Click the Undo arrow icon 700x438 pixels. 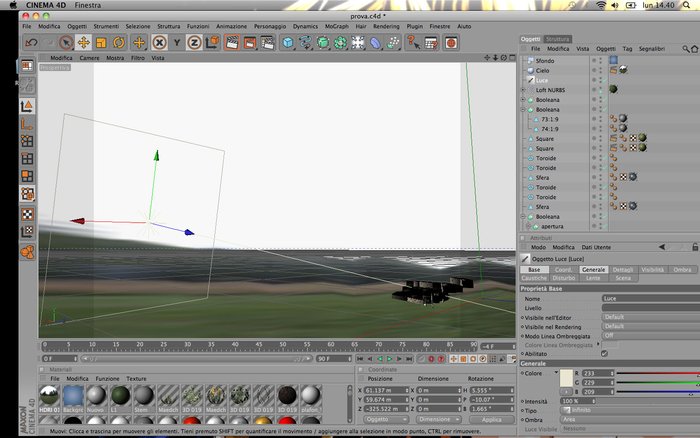click(31, 43)
